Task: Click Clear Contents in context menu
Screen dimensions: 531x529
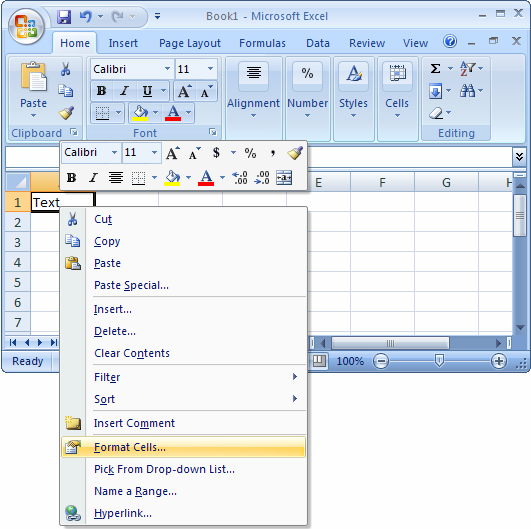Action: (184, 353)
